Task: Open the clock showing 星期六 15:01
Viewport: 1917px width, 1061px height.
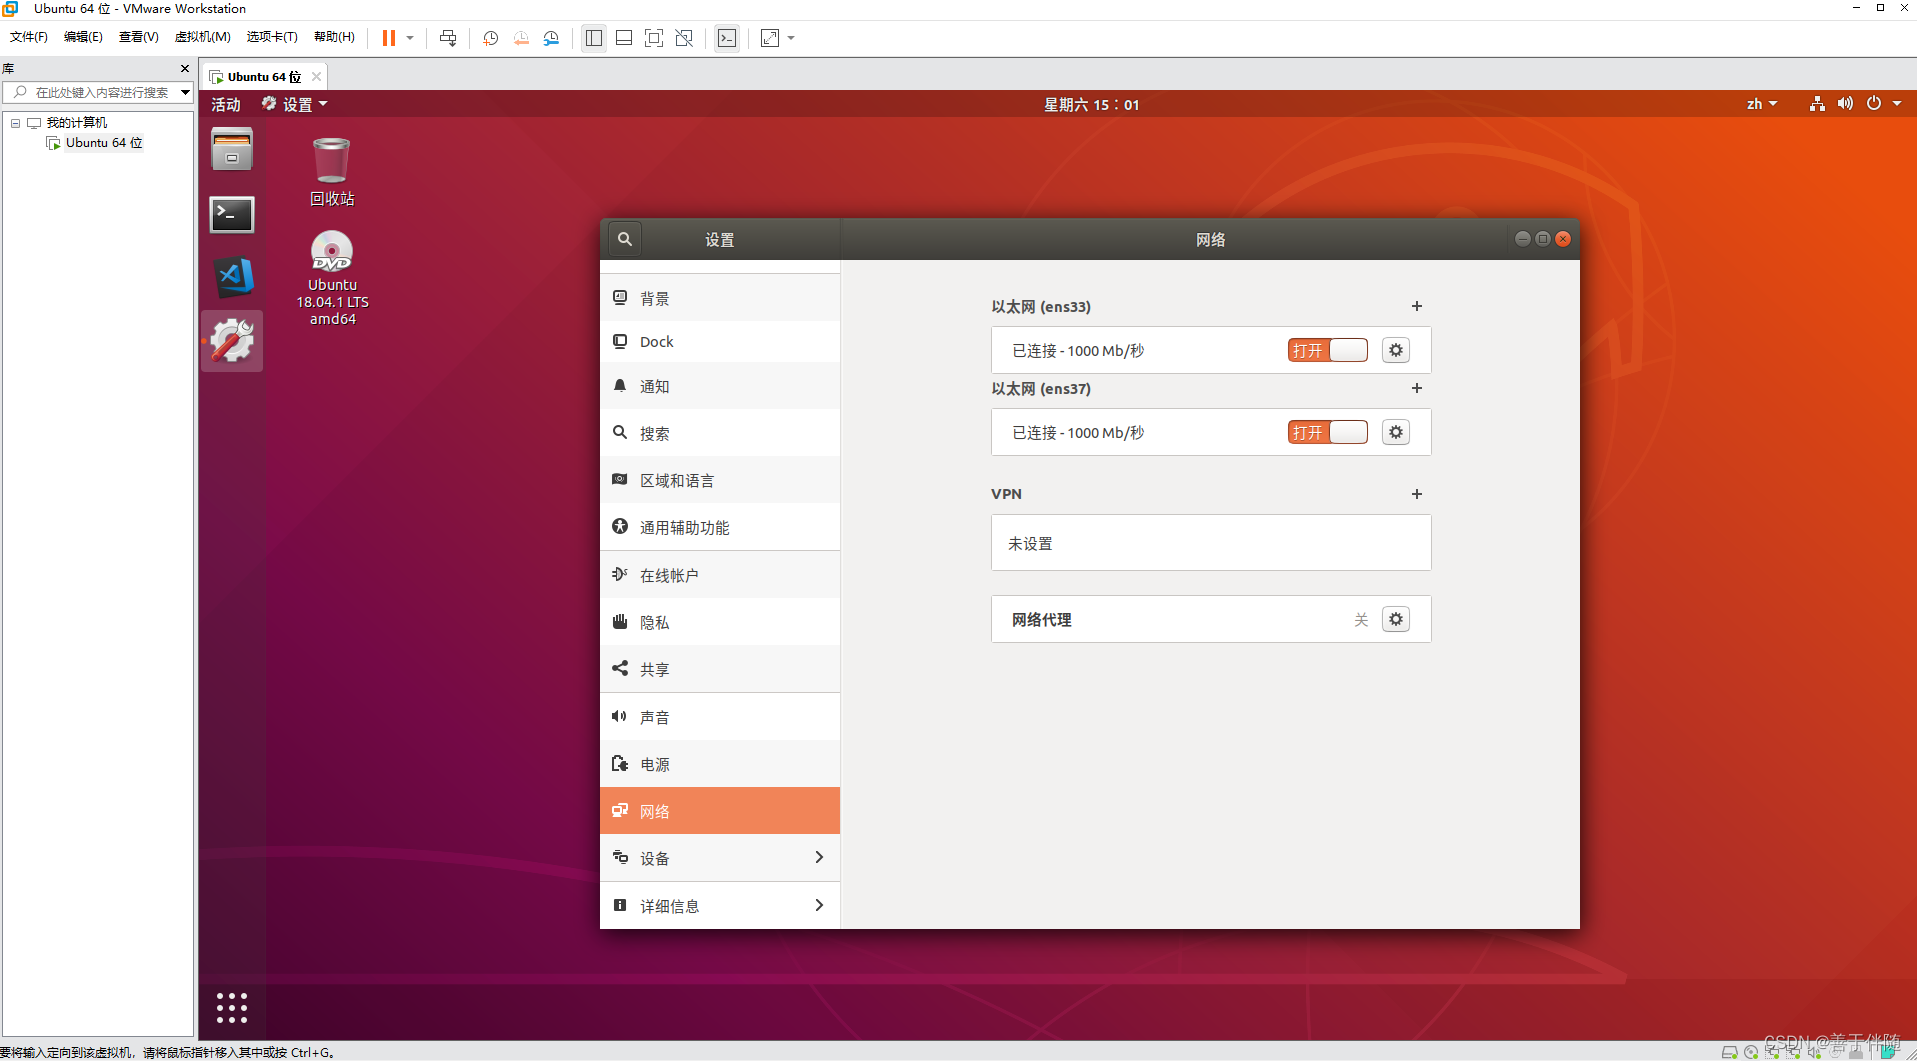Action: 1091,104
